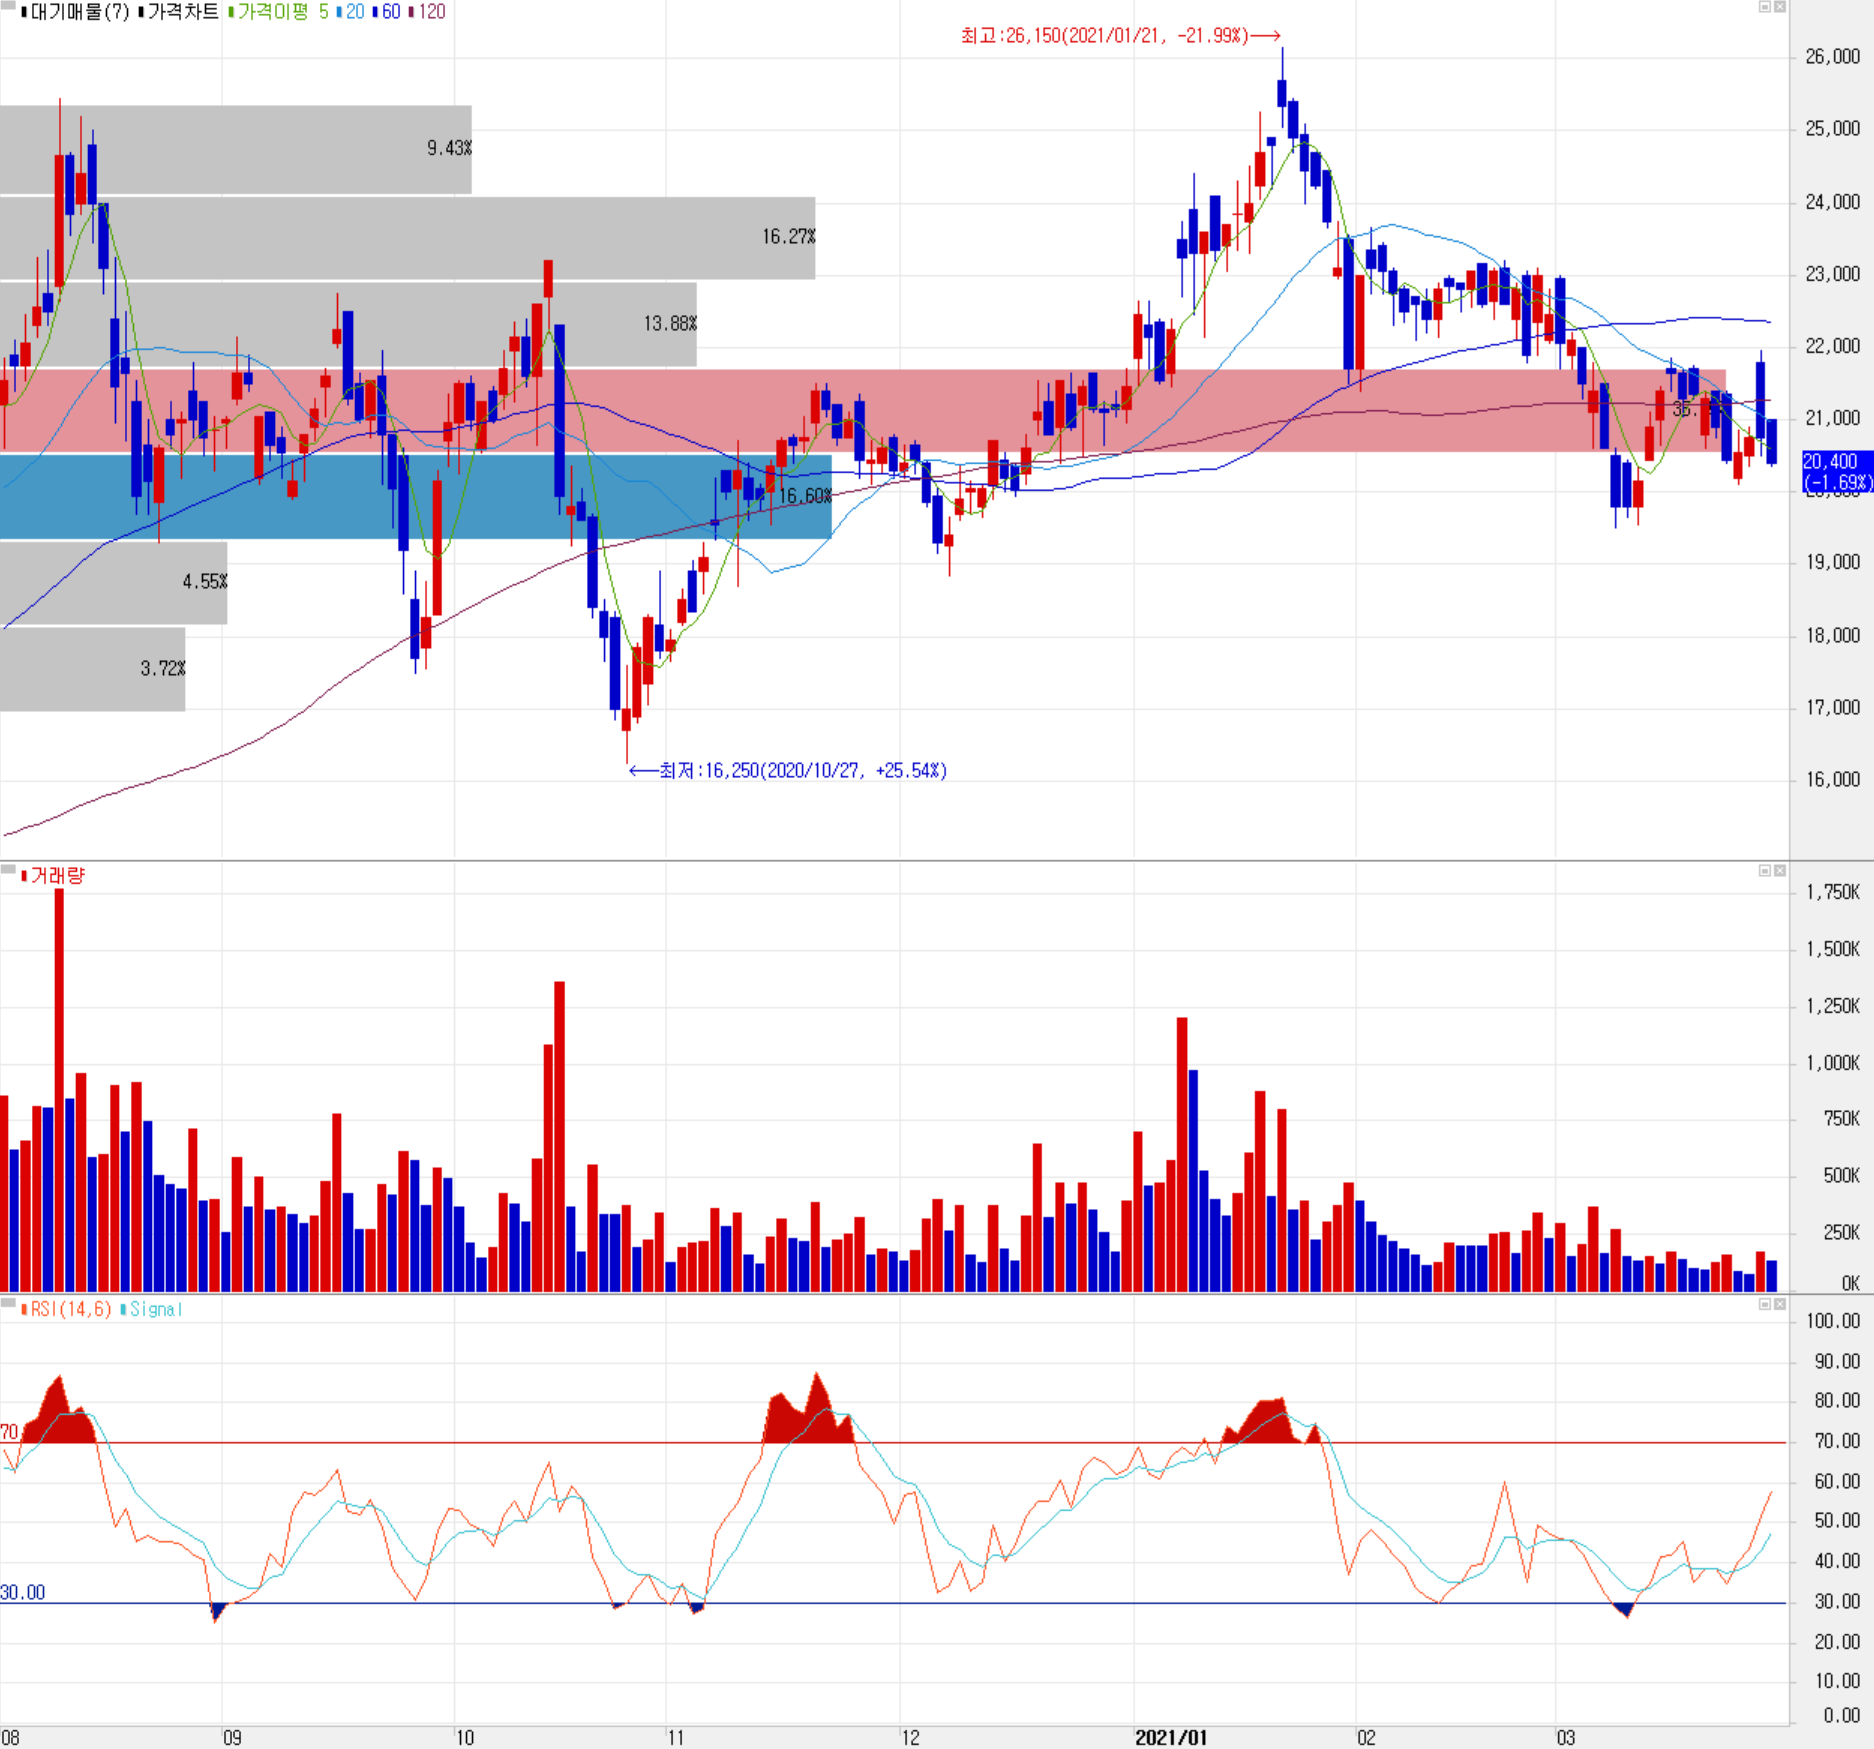Click the 09 month axis label
The height and width of the screenshot is (1749, 1874).
(x=232, y=1737)
